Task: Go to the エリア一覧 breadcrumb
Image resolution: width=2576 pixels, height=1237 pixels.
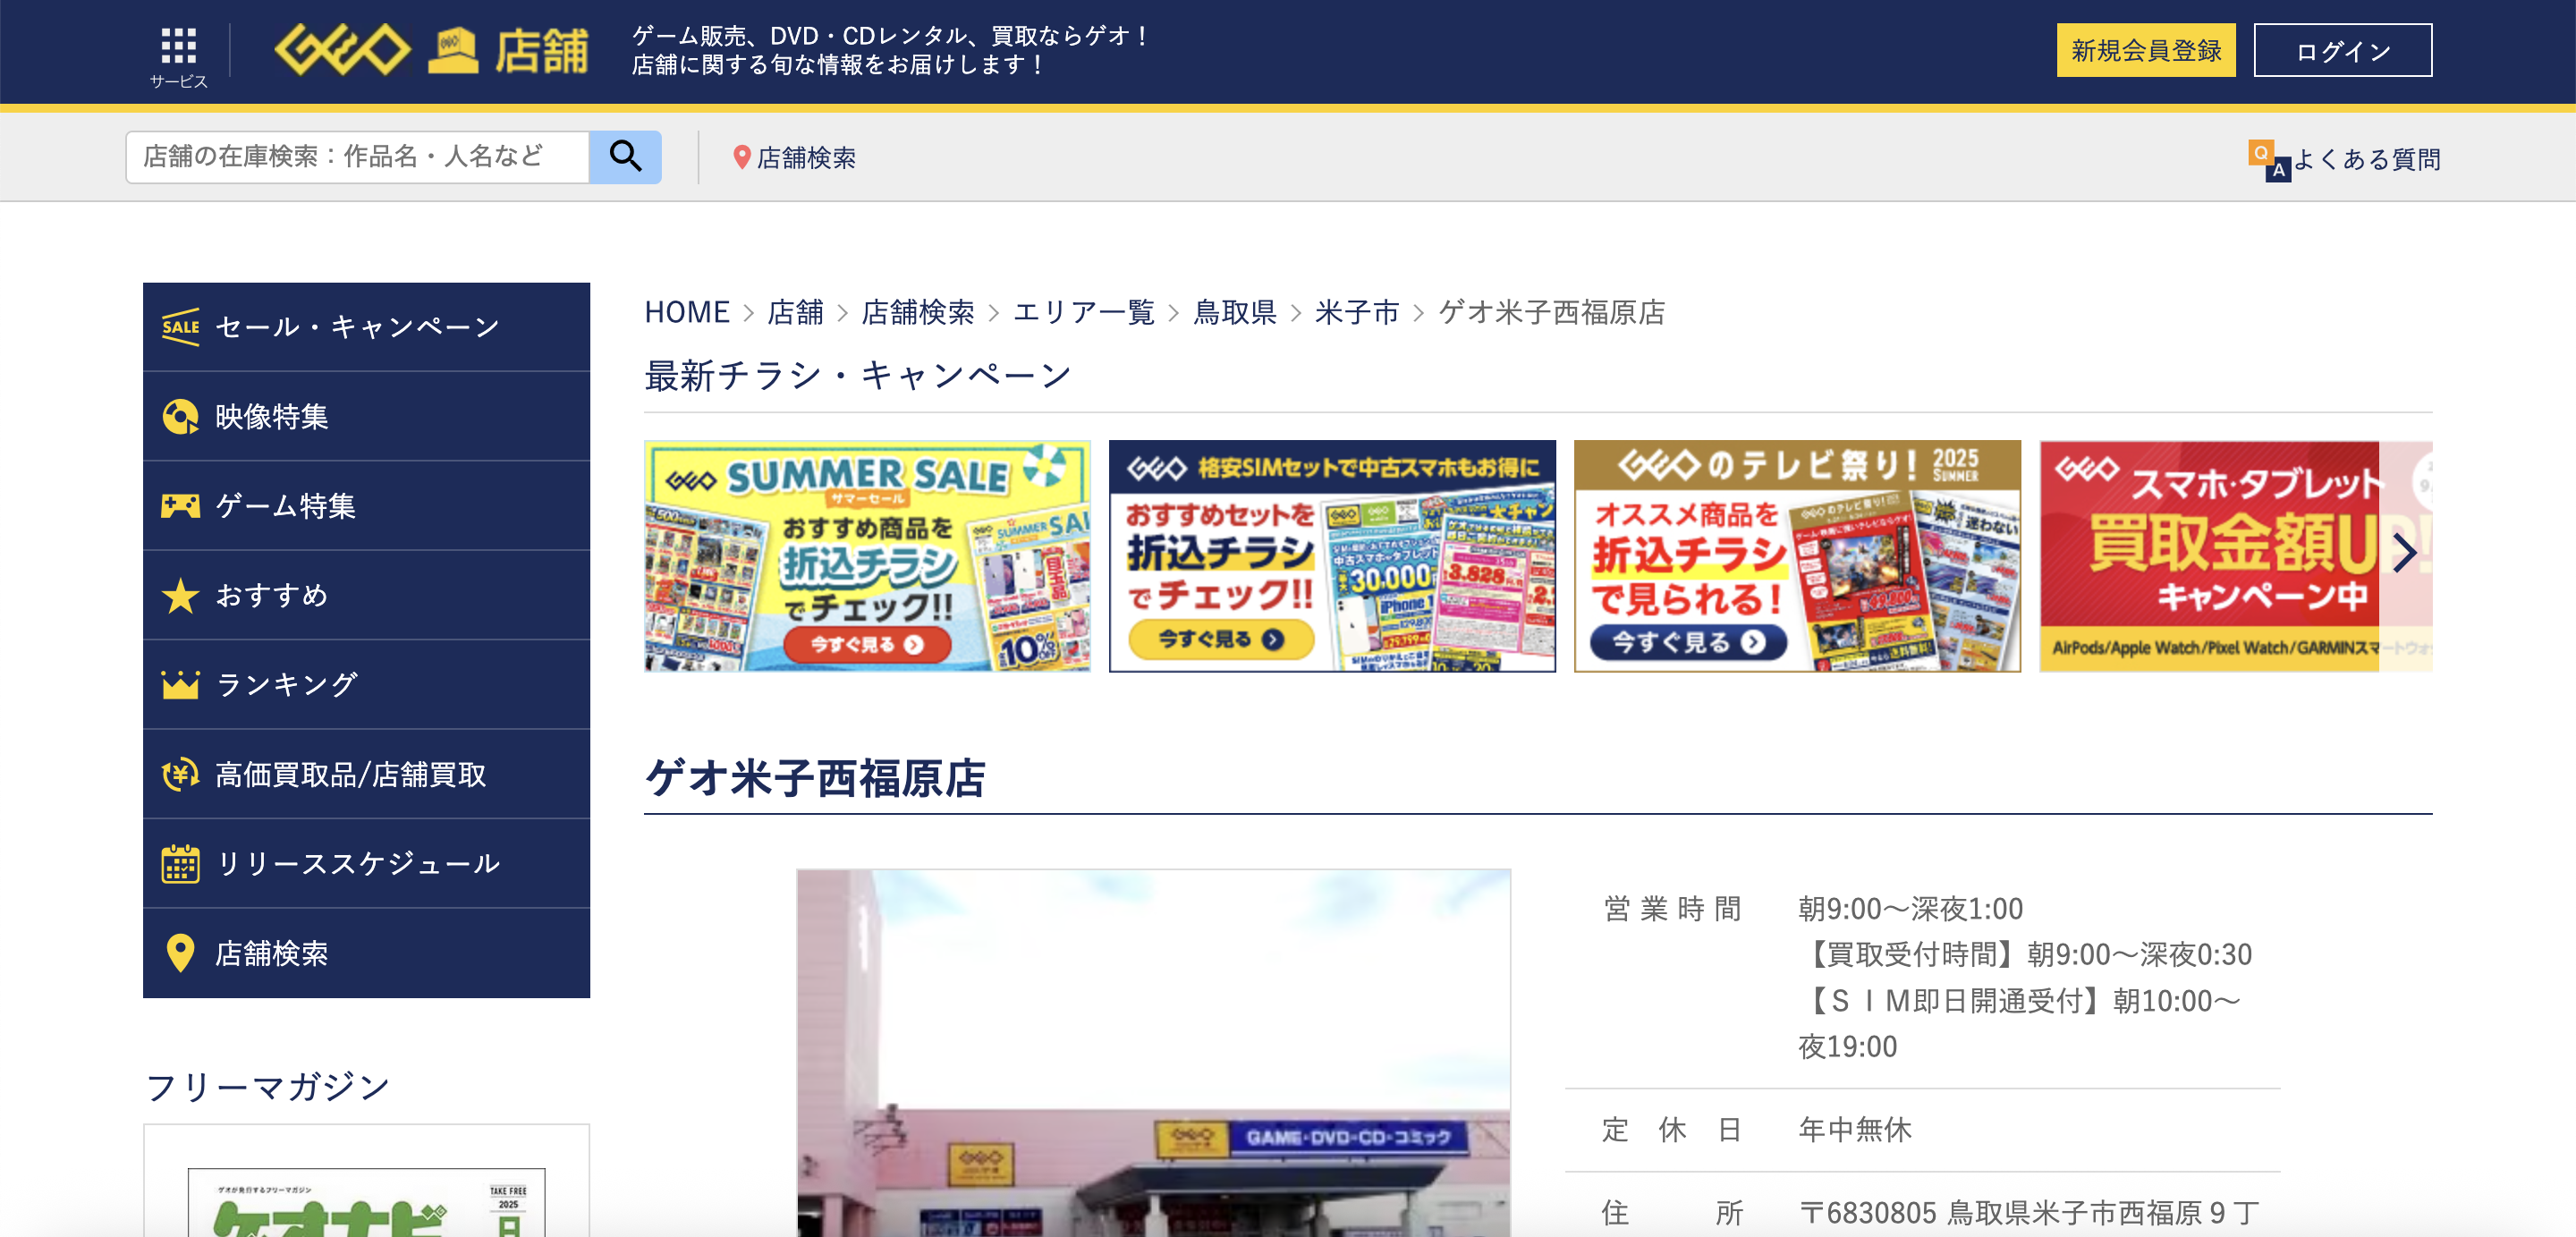Action: (x=1084, y=312)
